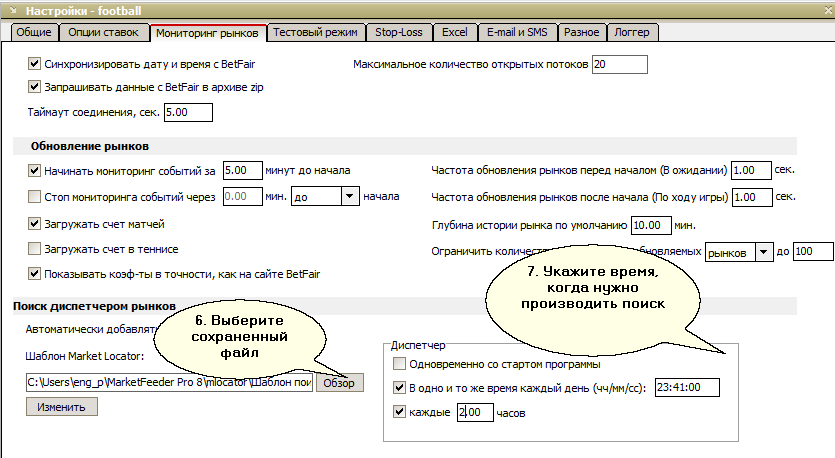The height and width of the screenshot is (458, 835).
Task: Edit minutes before start monitoring field
Action: click(243, 170)
